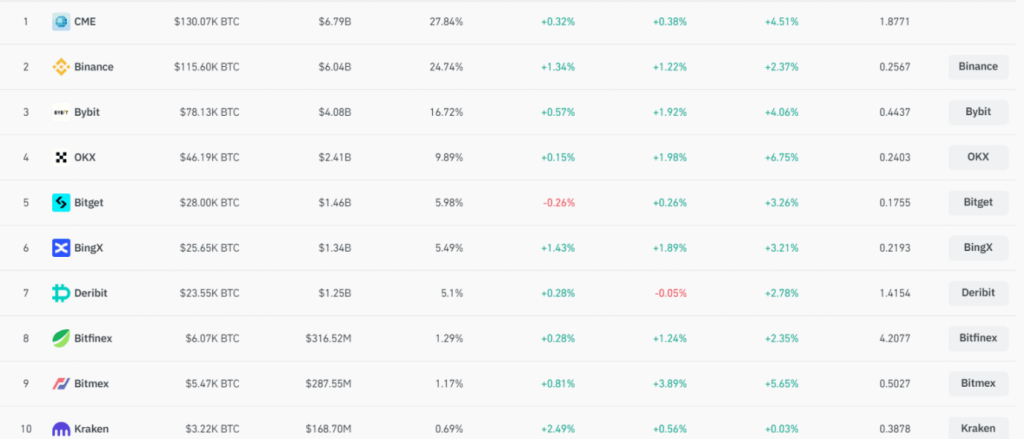Viewport: 1024px width, 439px height.
Task: Click the CME exchange logo icon
Action: tap(61, 21)
